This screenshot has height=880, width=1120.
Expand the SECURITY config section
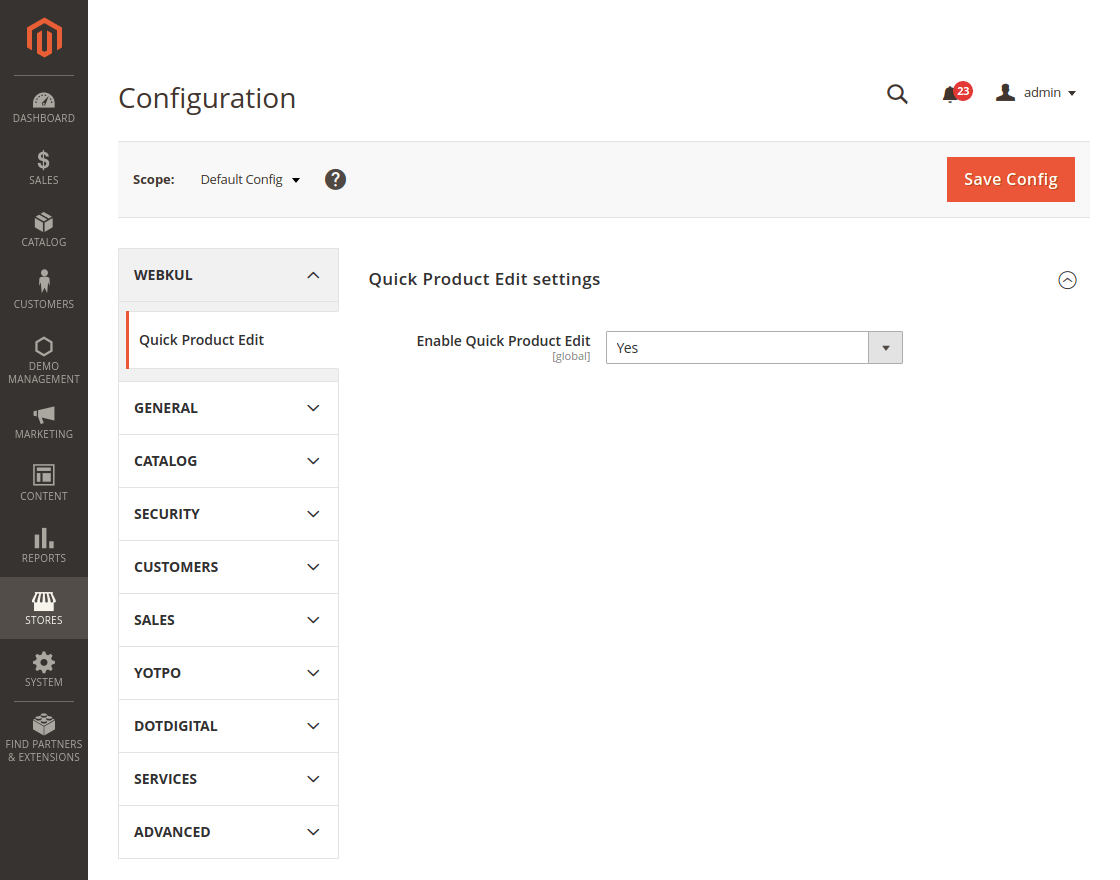[x=229, y=514]
